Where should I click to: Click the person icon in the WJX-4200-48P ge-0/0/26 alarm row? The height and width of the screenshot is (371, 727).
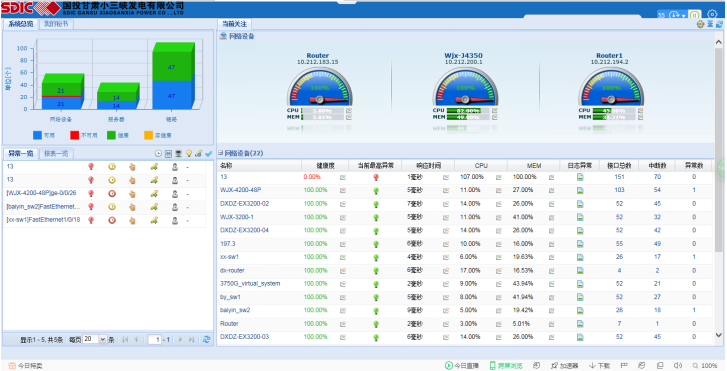175,193
